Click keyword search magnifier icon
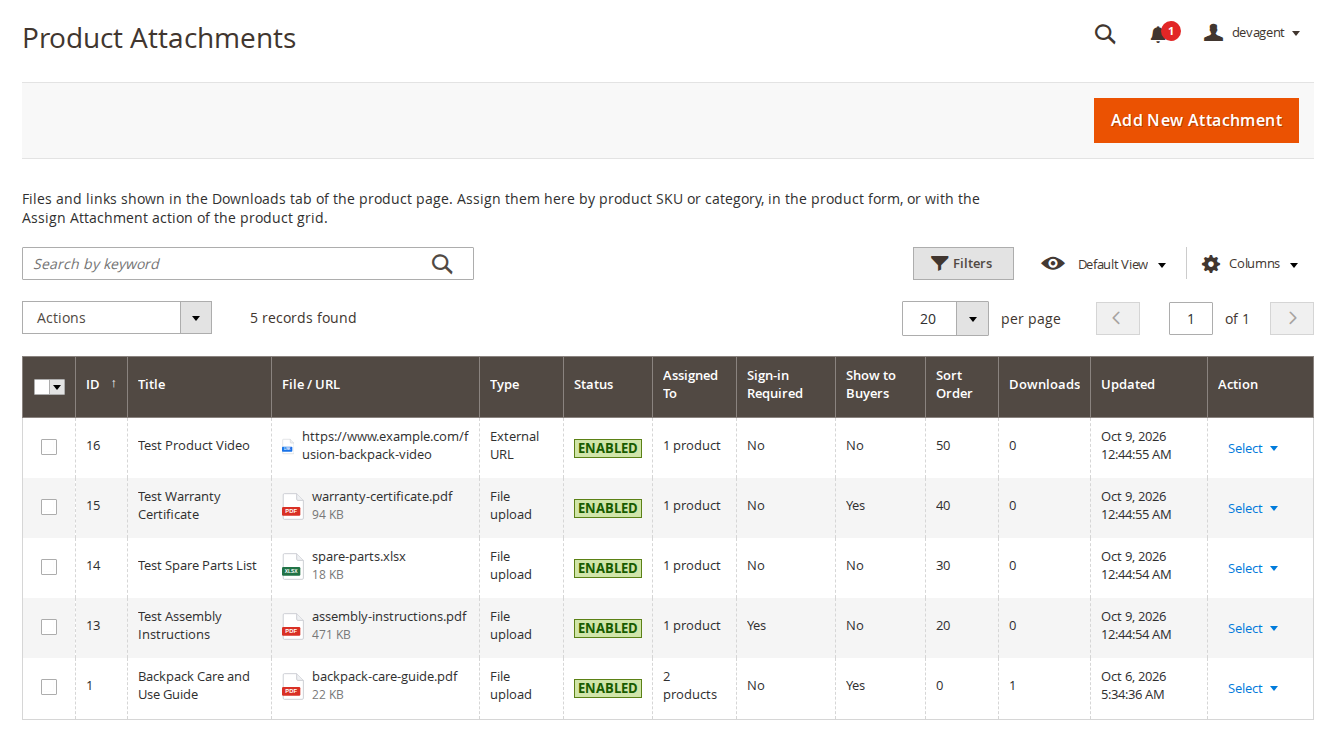 coord(442,264)
